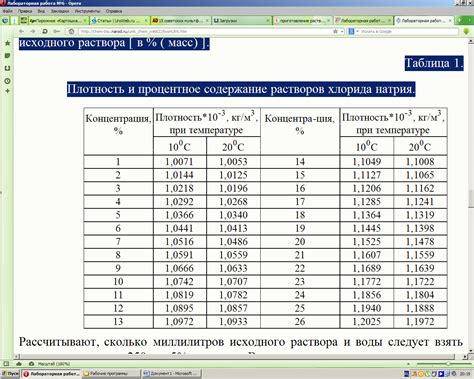The width and height of the screenshot is (474, 379).
Task: Click the green download arrow icon
Action: tap(466, 32)
